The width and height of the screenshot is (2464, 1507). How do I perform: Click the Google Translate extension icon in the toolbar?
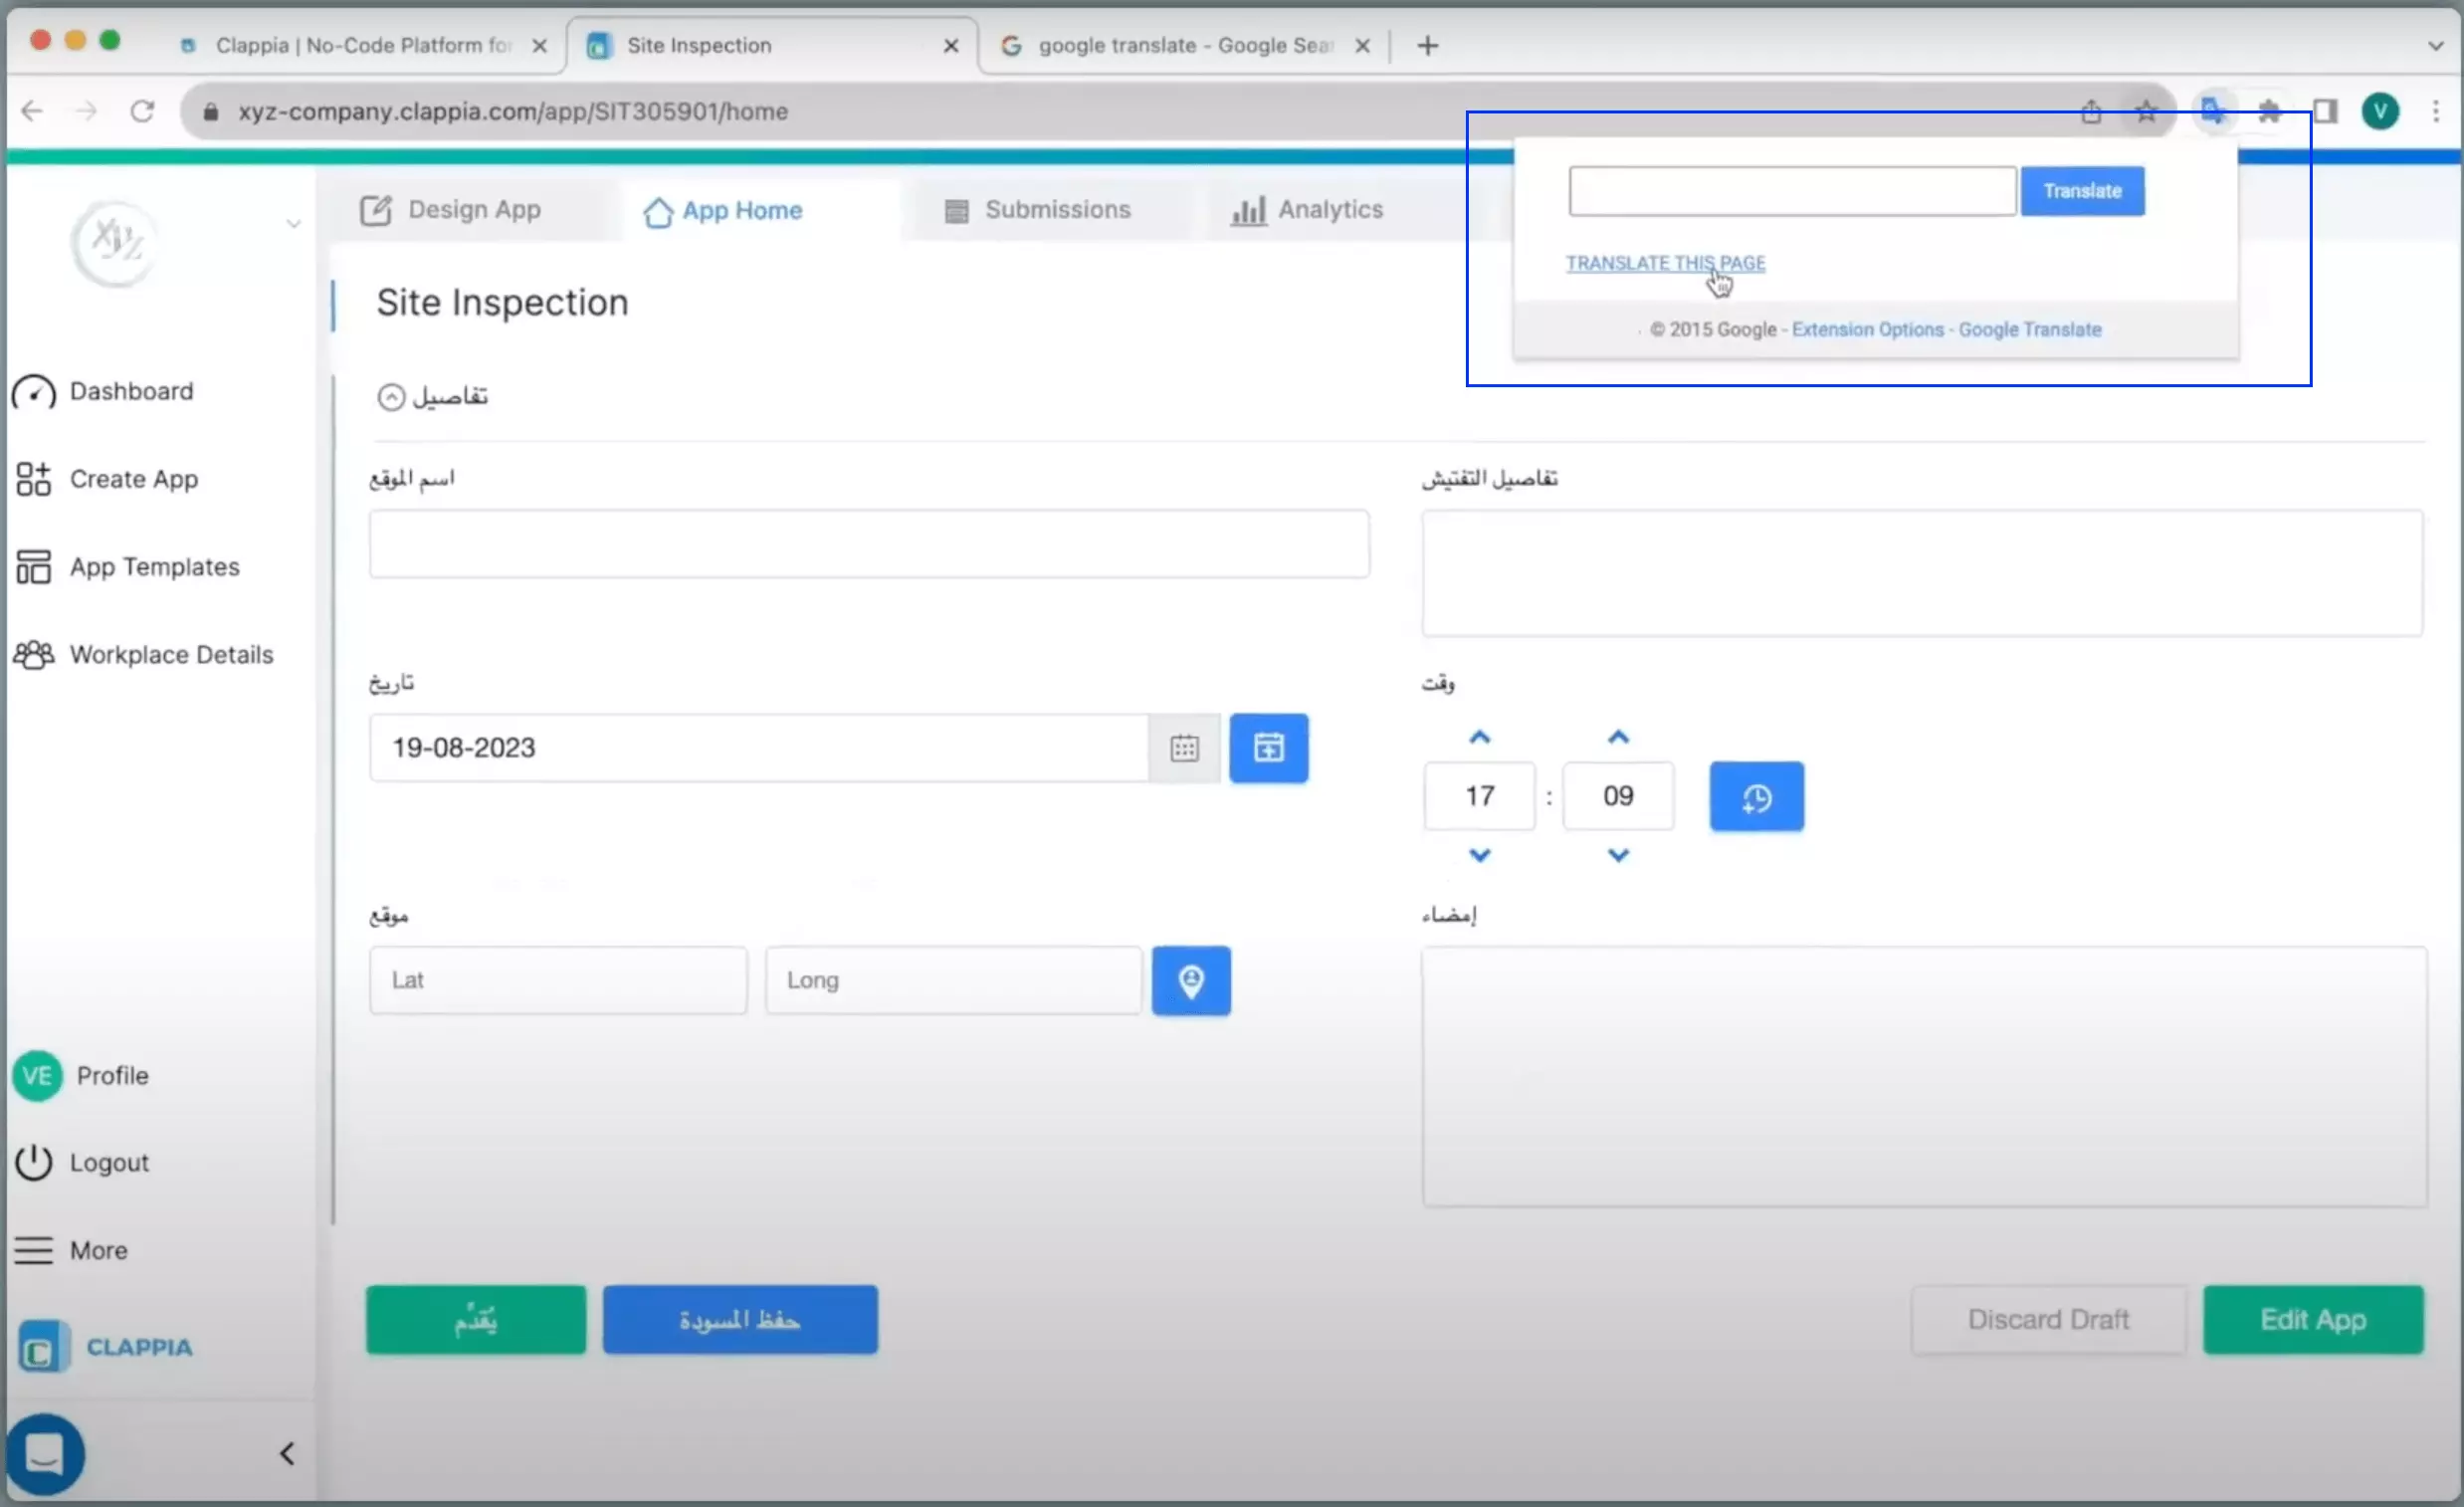2212,111
